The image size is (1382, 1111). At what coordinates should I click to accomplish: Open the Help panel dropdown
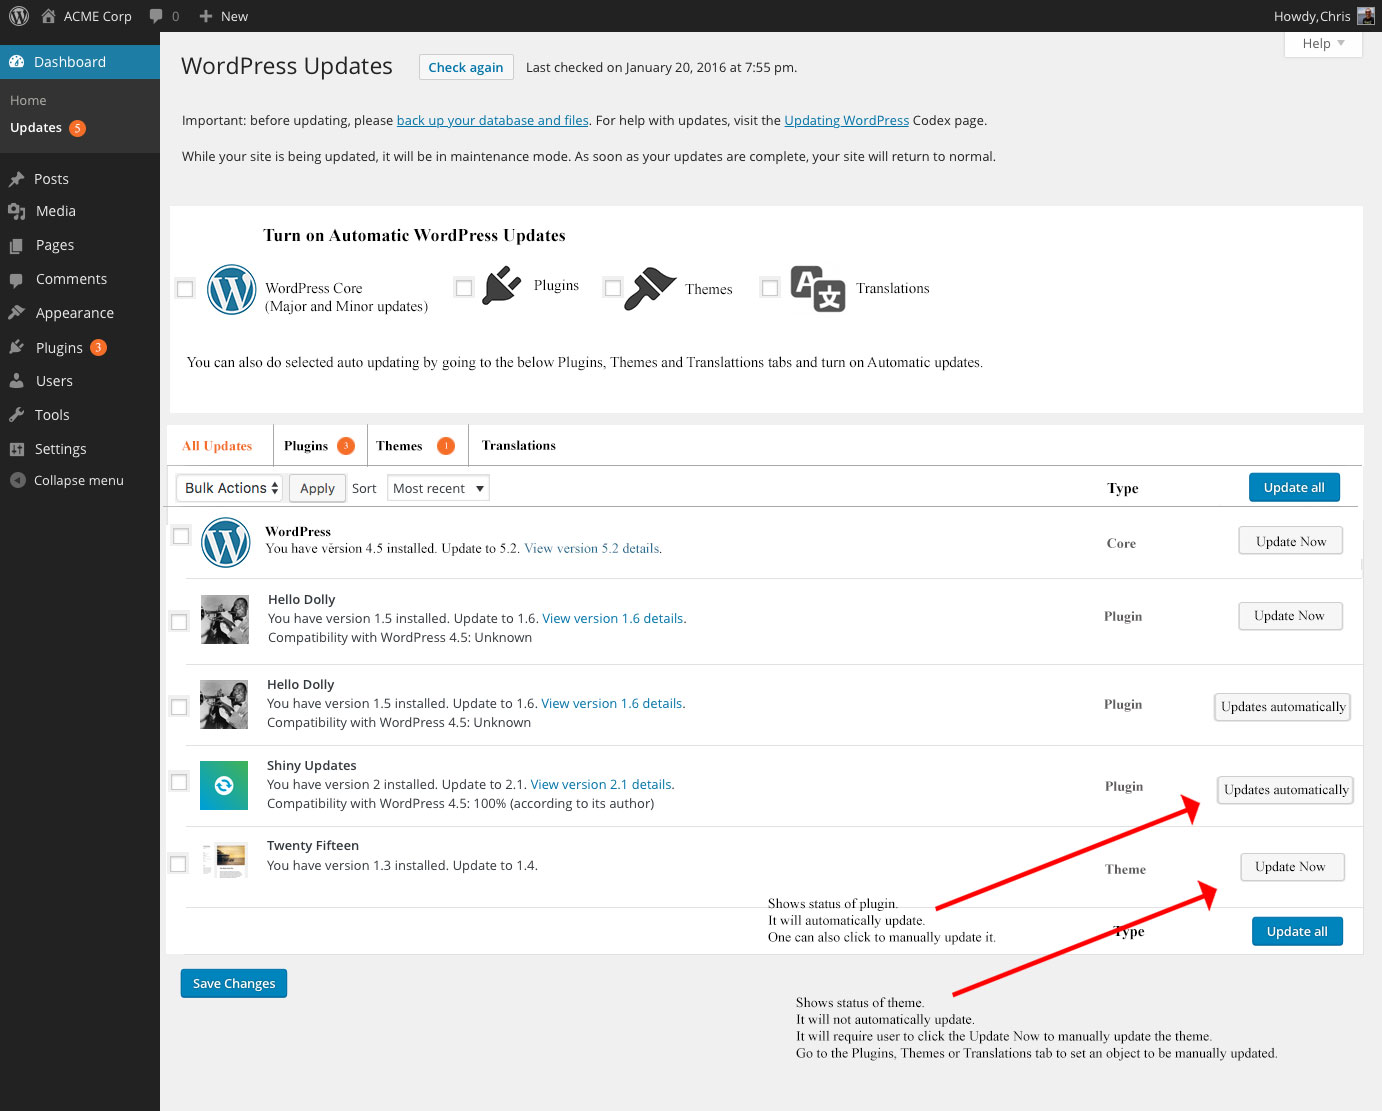point(1322,43)
